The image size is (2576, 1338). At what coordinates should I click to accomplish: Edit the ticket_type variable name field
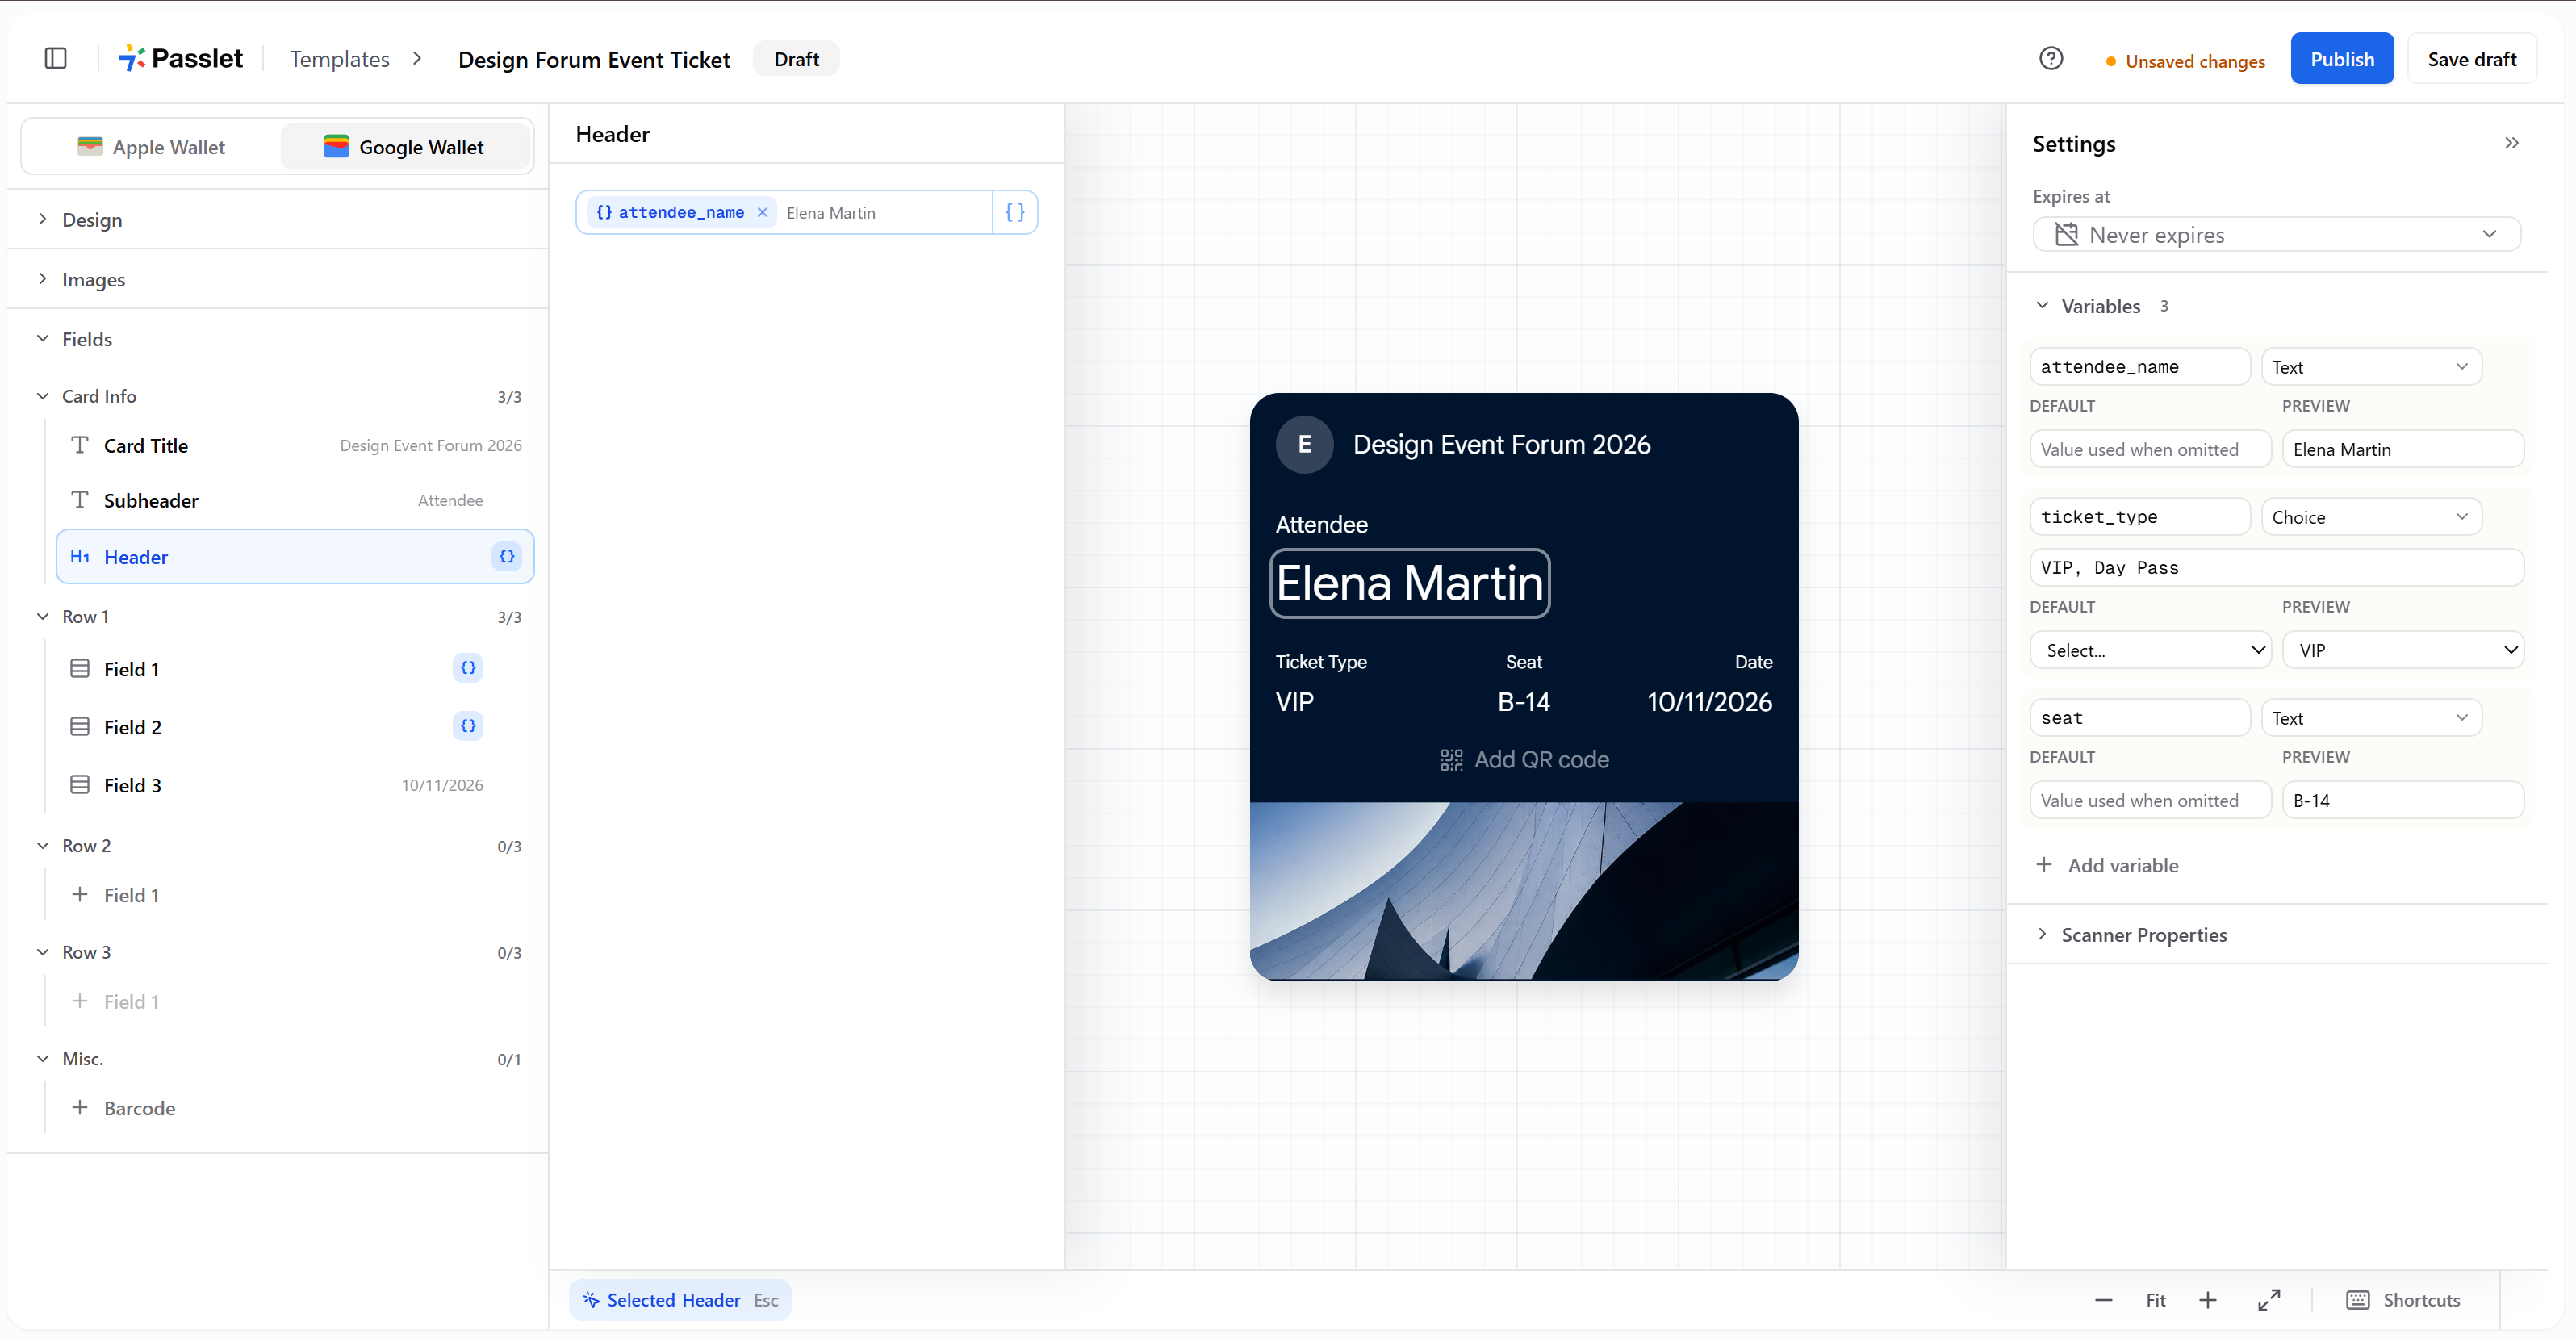pos(2140,517)
